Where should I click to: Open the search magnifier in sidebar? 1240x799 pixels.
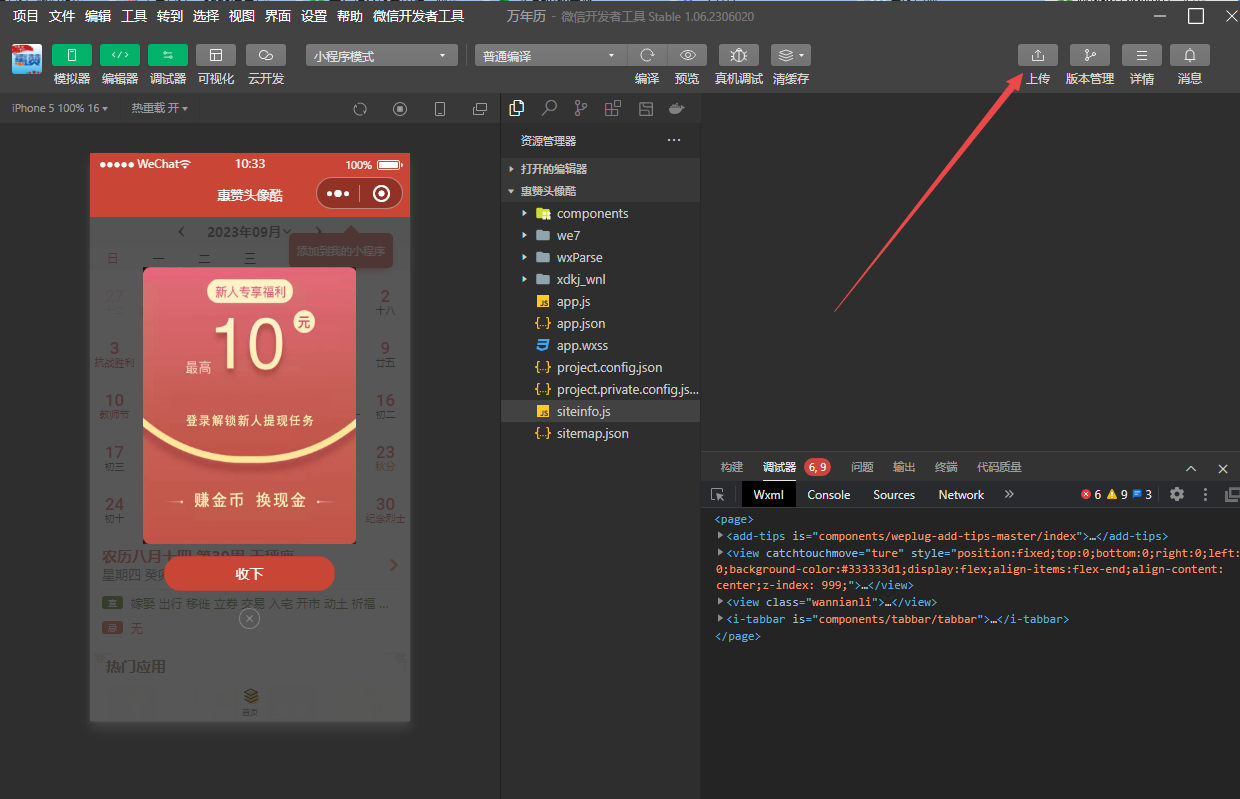(x=549, y=108)
